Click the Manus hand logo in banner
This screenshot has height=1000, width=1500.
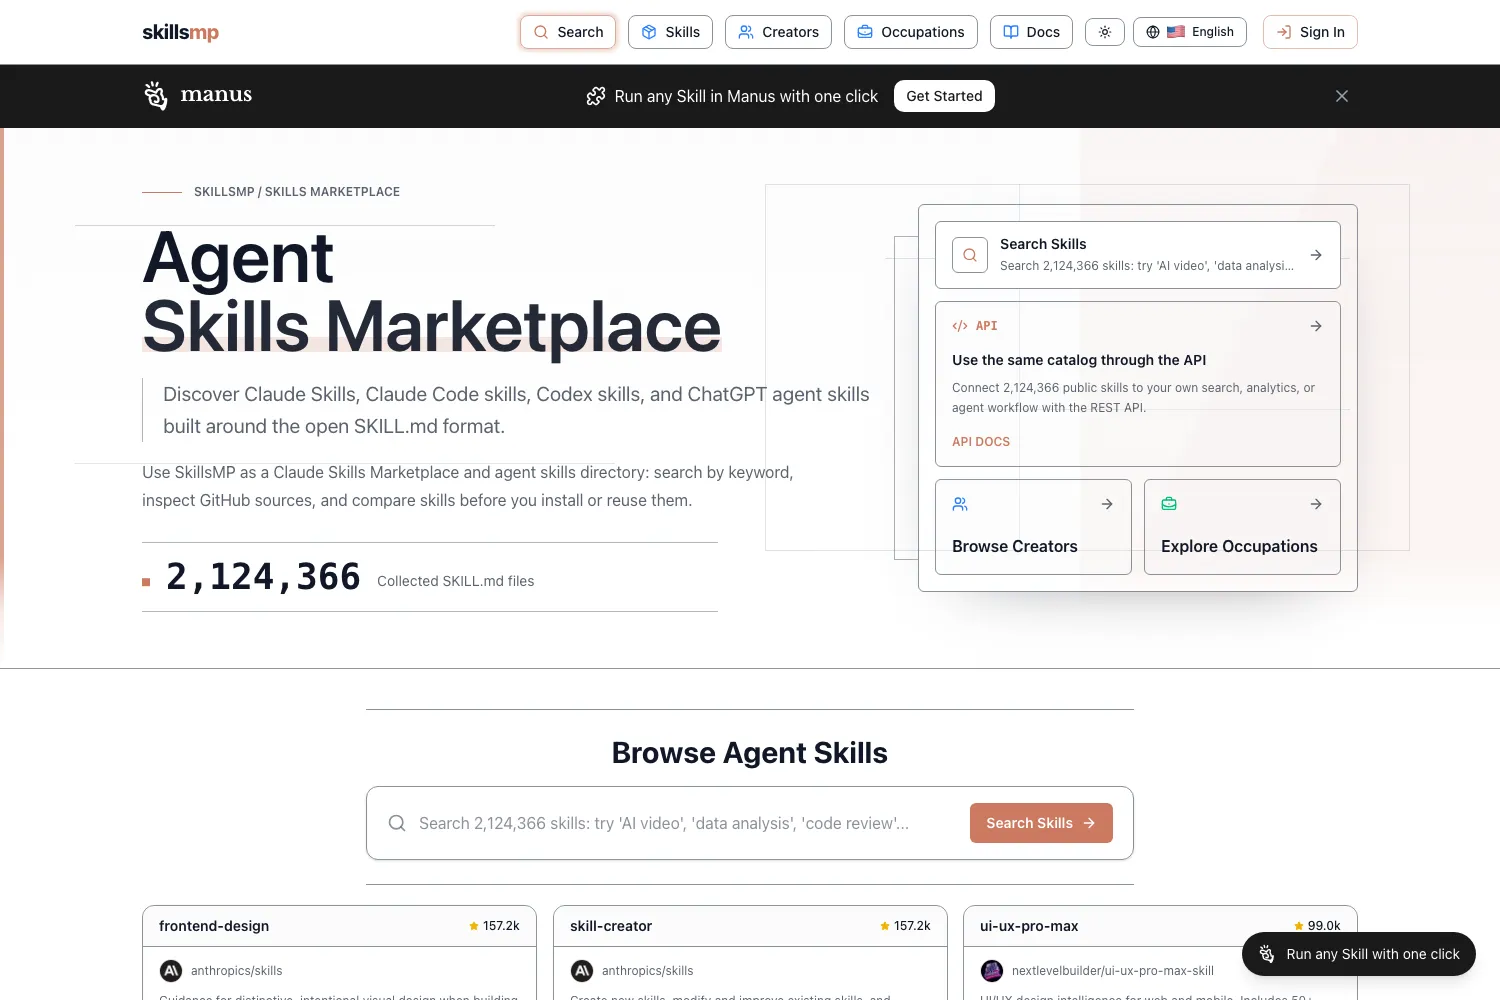(x=155, y=95)
